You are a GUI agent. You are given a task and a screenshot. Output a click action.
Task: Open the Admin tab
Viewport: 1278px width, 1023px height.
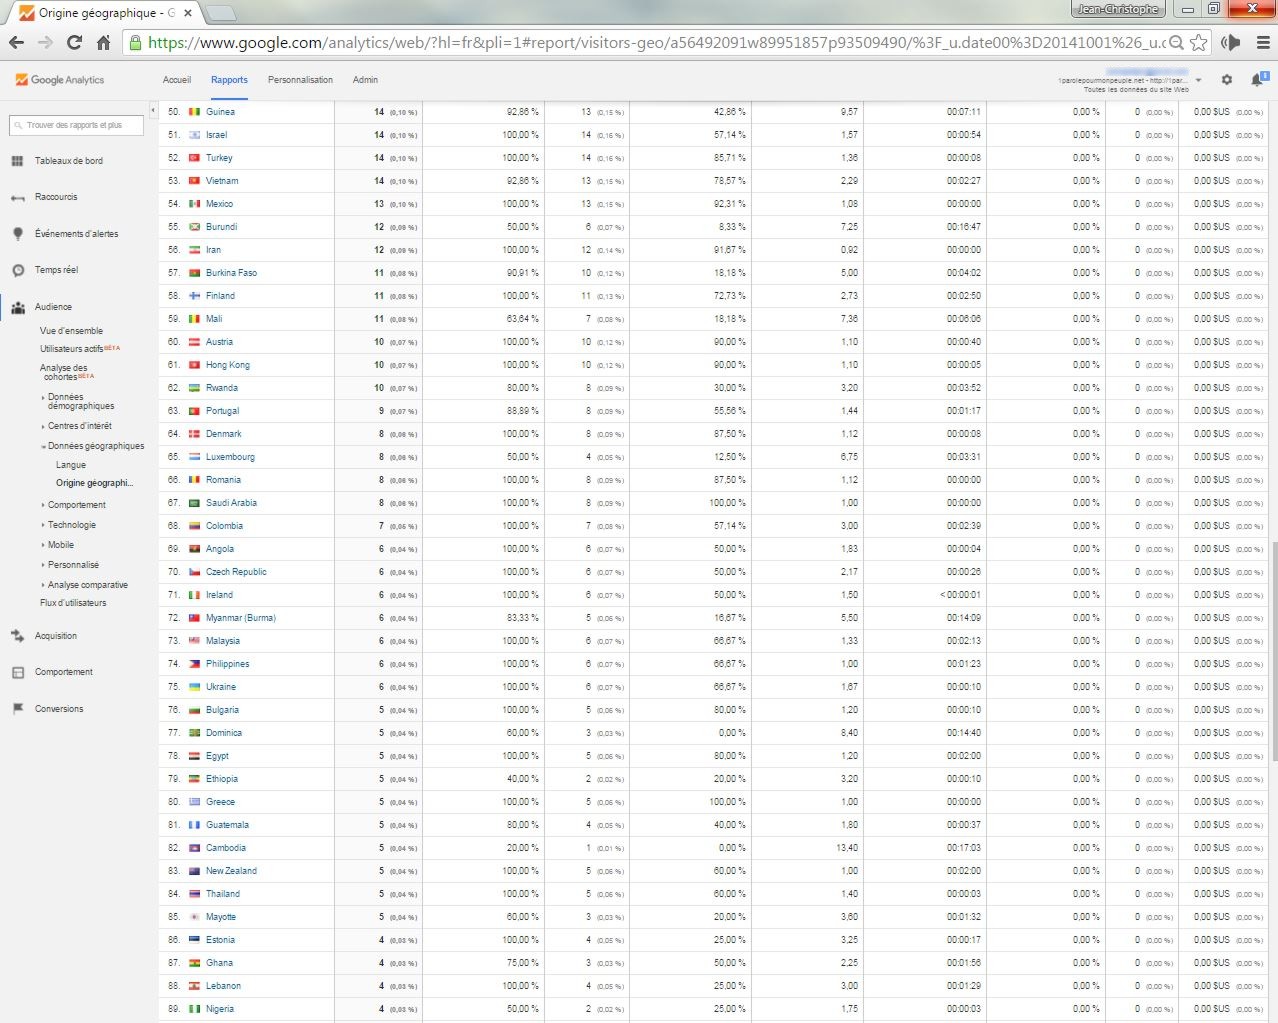pyautogui.click(x=365, y=80)
